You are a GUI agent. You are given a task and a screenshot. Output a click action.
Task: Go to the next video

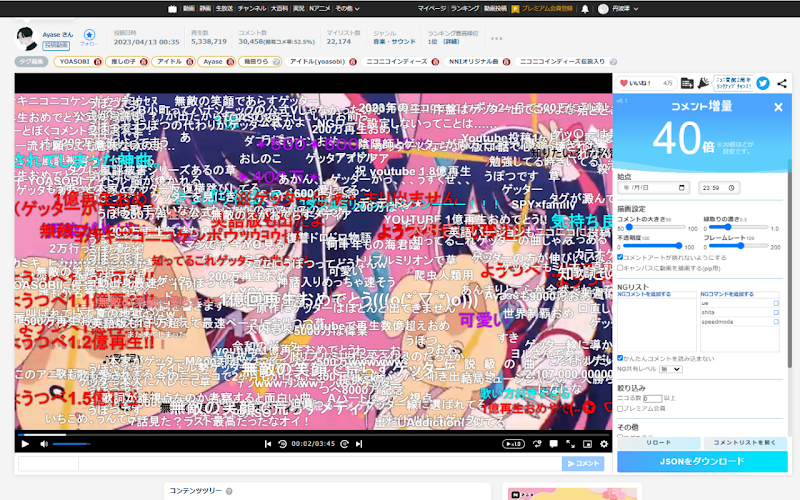359,444
